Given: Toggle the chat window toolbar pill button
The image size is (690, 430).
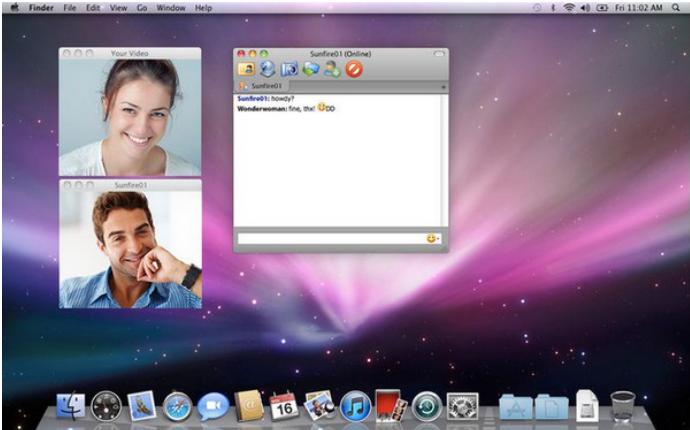Looking at the screenshot, I should (x=439, y=53).
